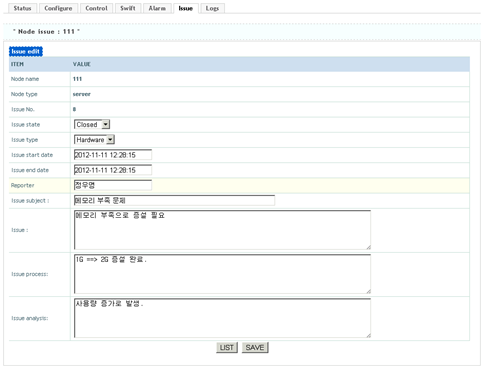Switch to the Status tab
Image resolution: width=483 pixels, height=371 pixels.
[x=22, y=8]
